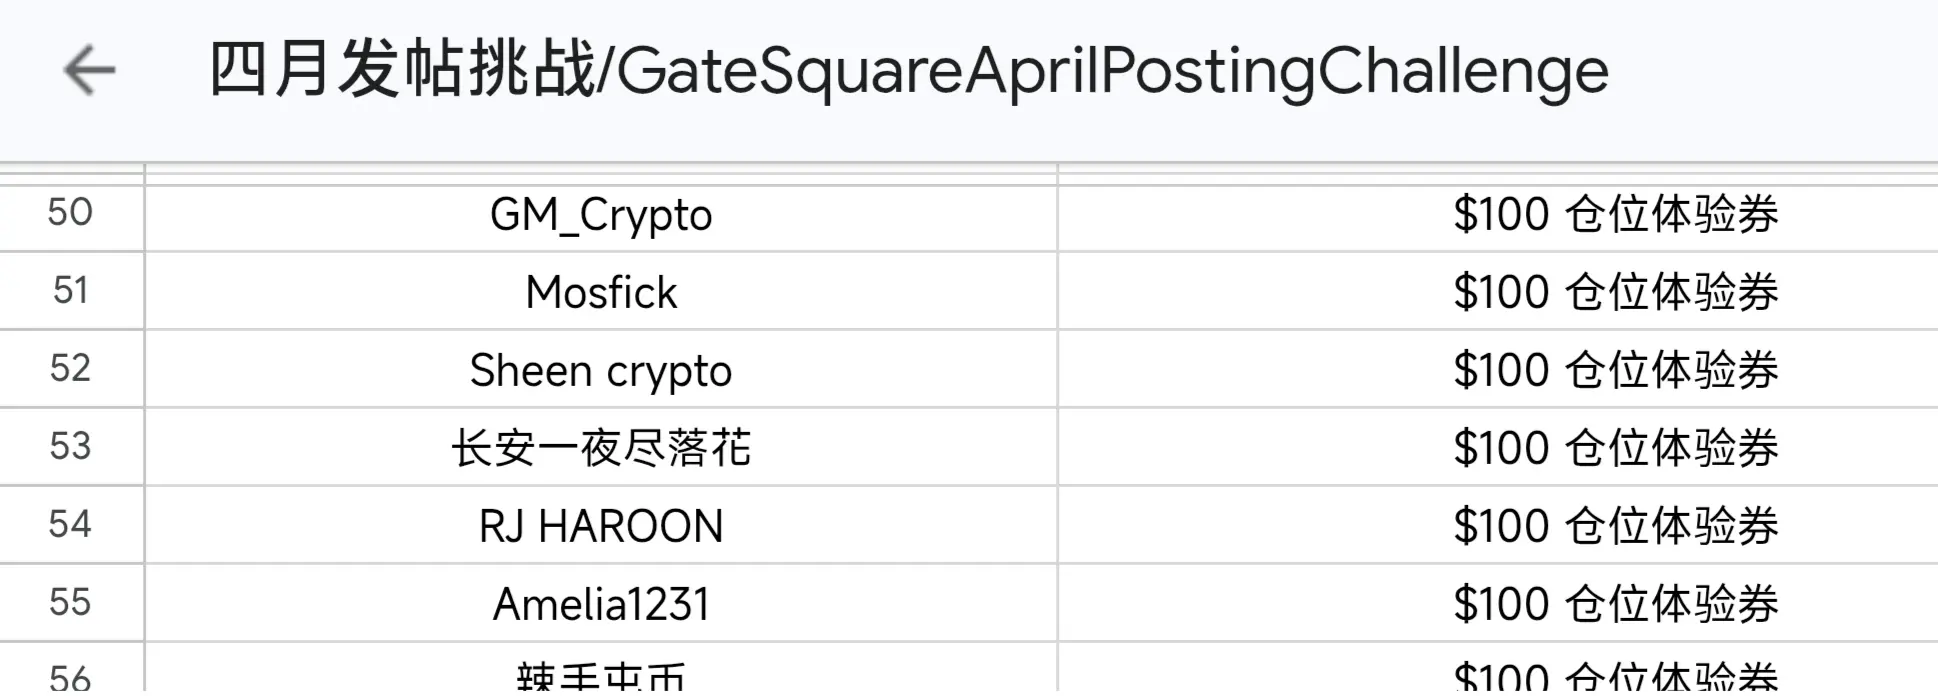Select row header 53
The height and width of the screenshot is (696, 1938).
[71, 447]
